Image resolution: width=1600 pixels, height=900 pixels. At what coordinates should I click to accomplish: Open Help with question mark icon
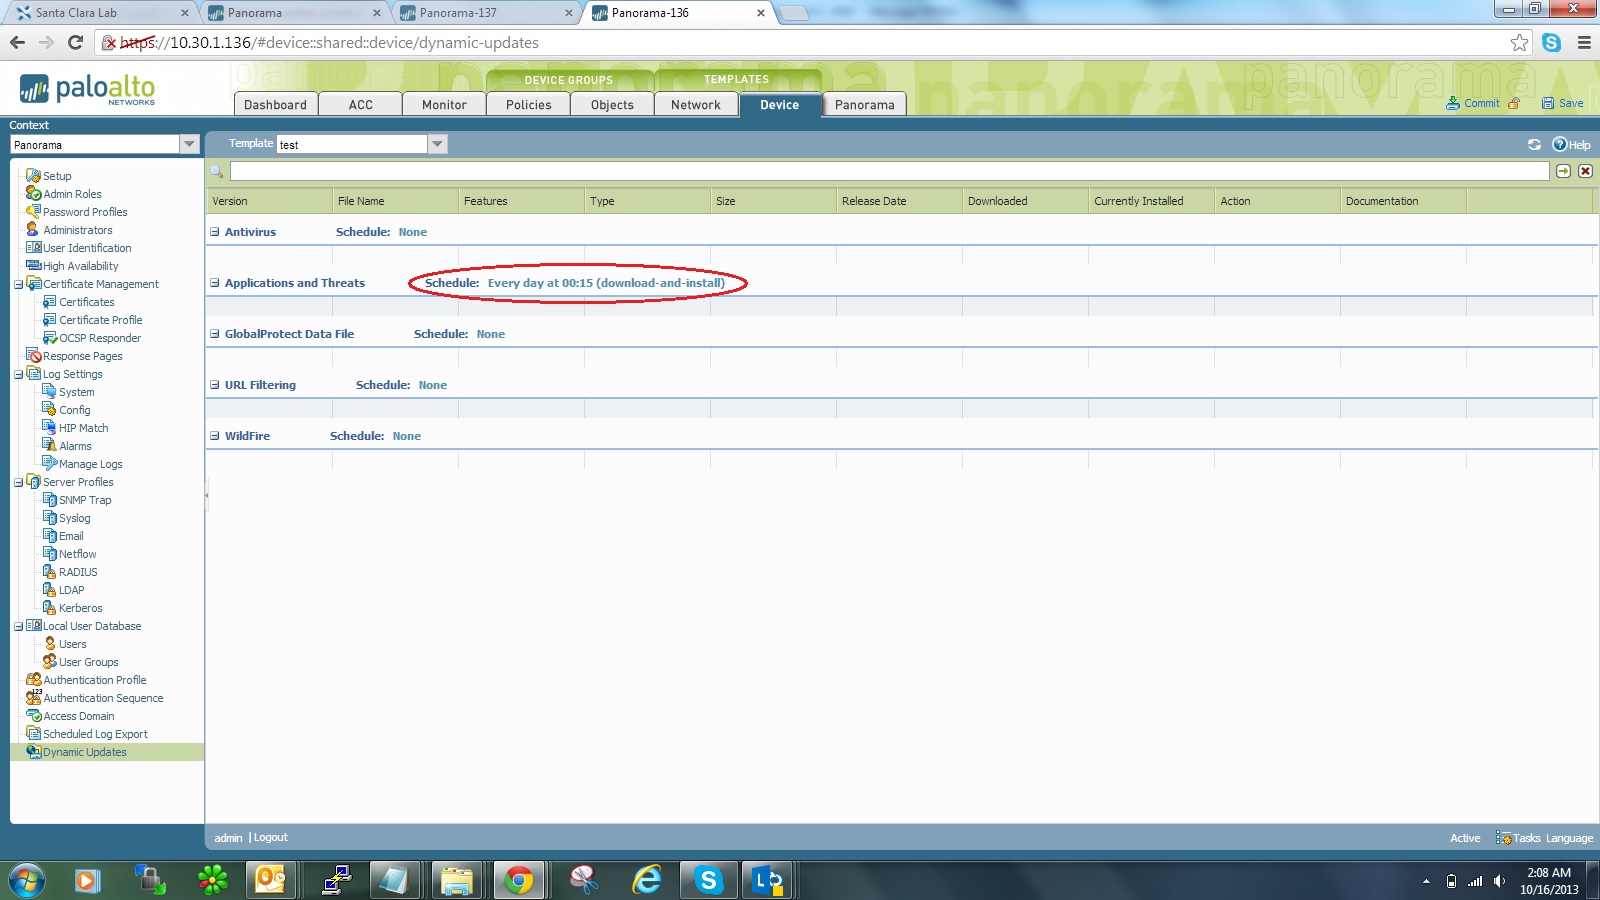click(1559, 145)
